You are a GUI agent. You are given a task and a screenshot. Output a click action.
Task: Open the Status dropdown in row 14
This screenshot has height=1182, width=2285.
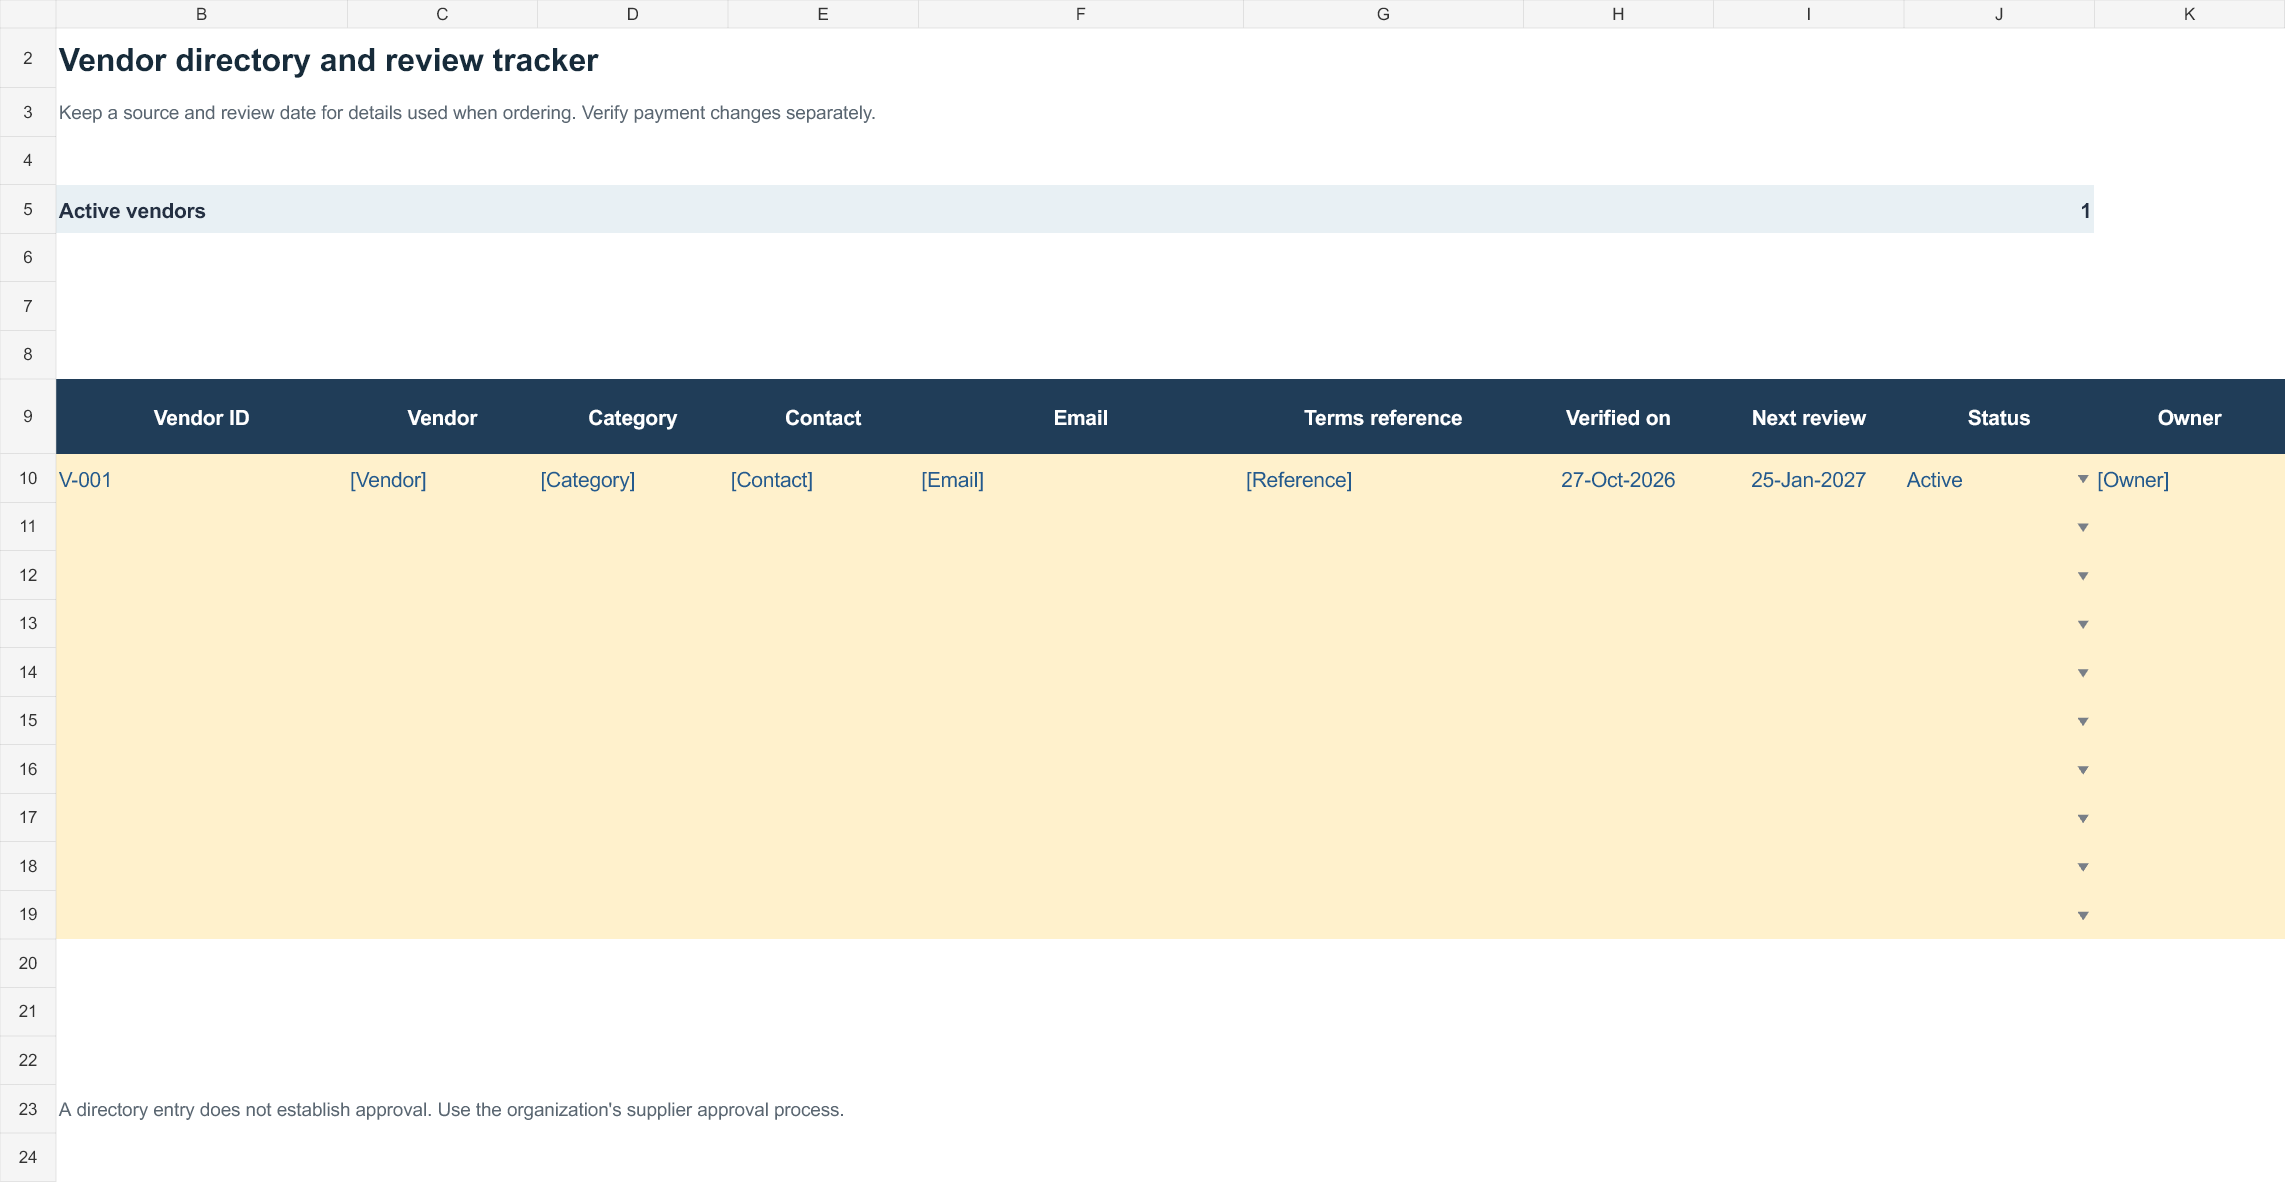point(2083,673)
